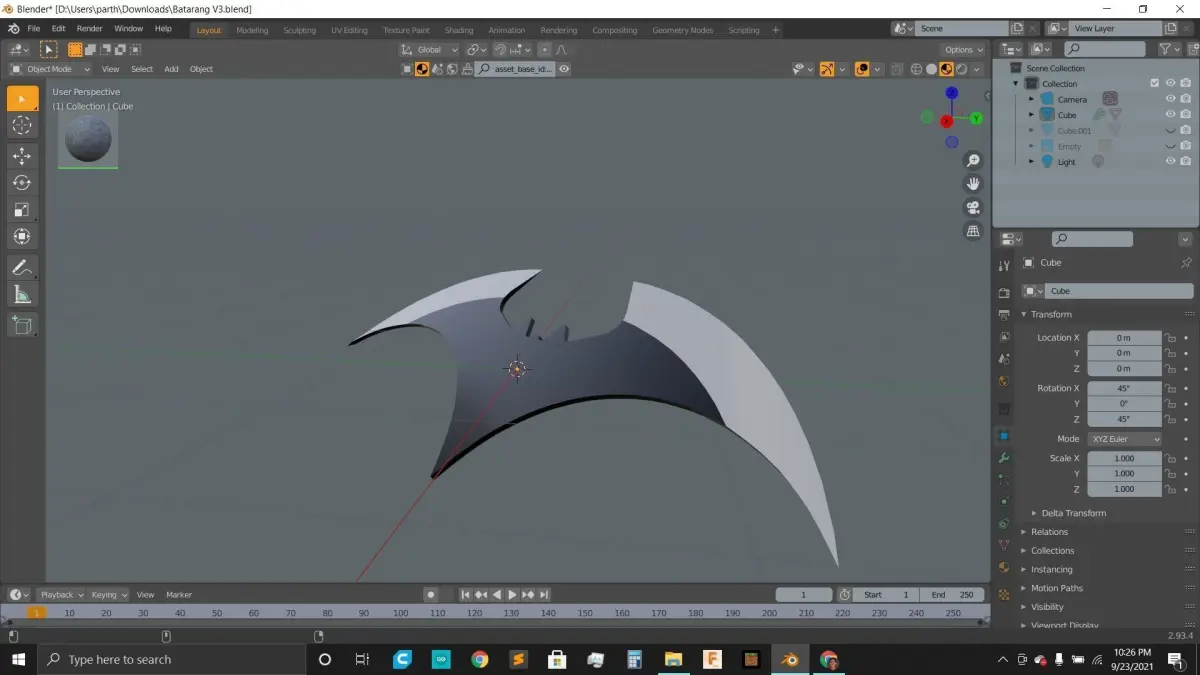Select the Move tool
The height and width of the screenshot is (675, 1200).
(22, 156)
